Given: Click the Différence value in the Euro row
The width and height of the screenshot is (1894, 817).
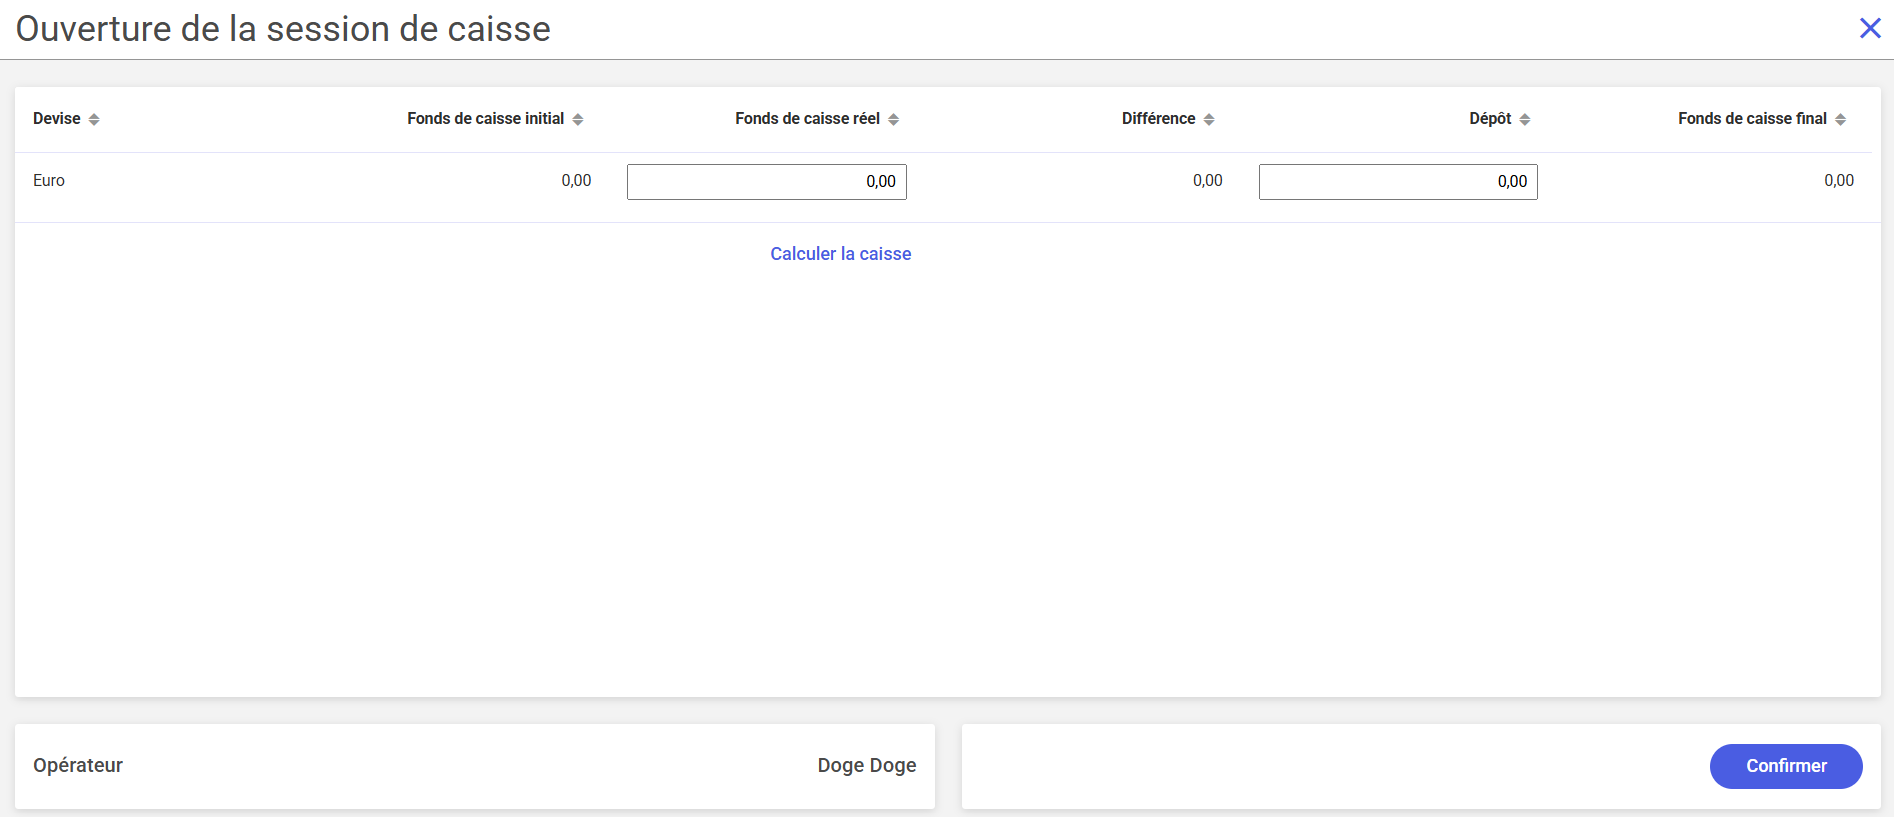Looking at the screenshot, I should [1207, 181].
